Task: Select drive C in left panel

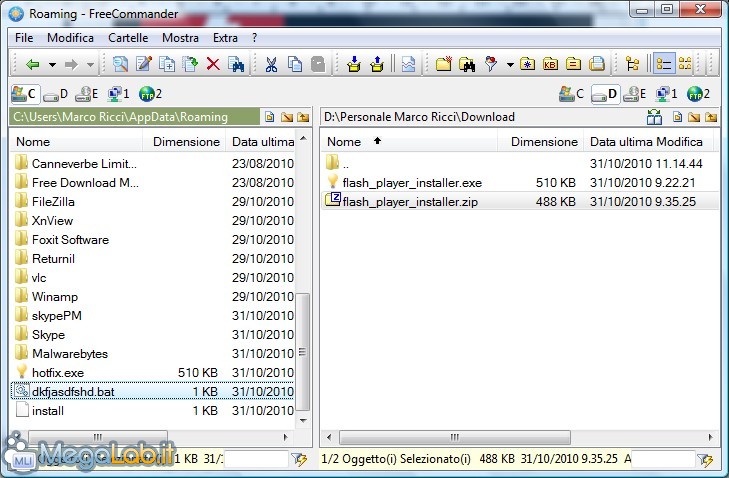Action: (25, 94)
